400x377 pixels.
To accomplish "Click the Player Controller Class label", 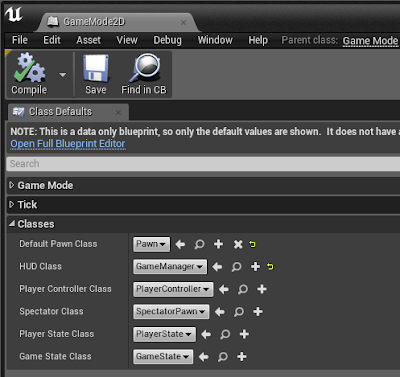I will (65, 289).
